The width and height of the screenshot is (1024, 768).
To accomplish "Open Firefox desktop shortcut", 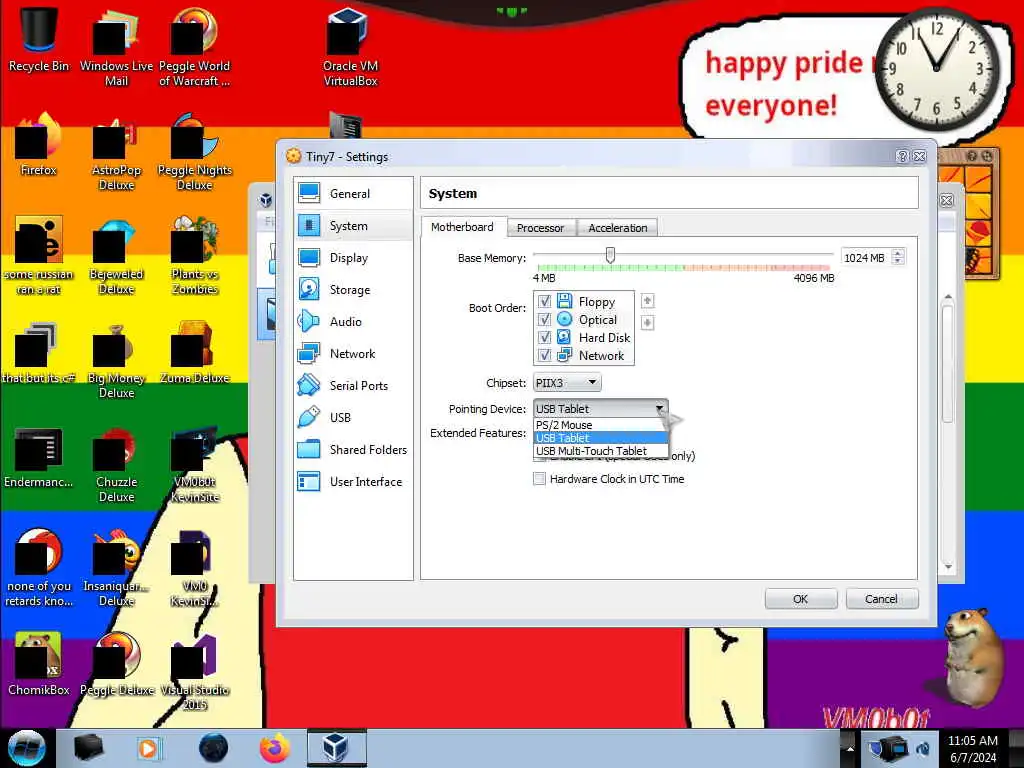I will click(x=39, y=145).
